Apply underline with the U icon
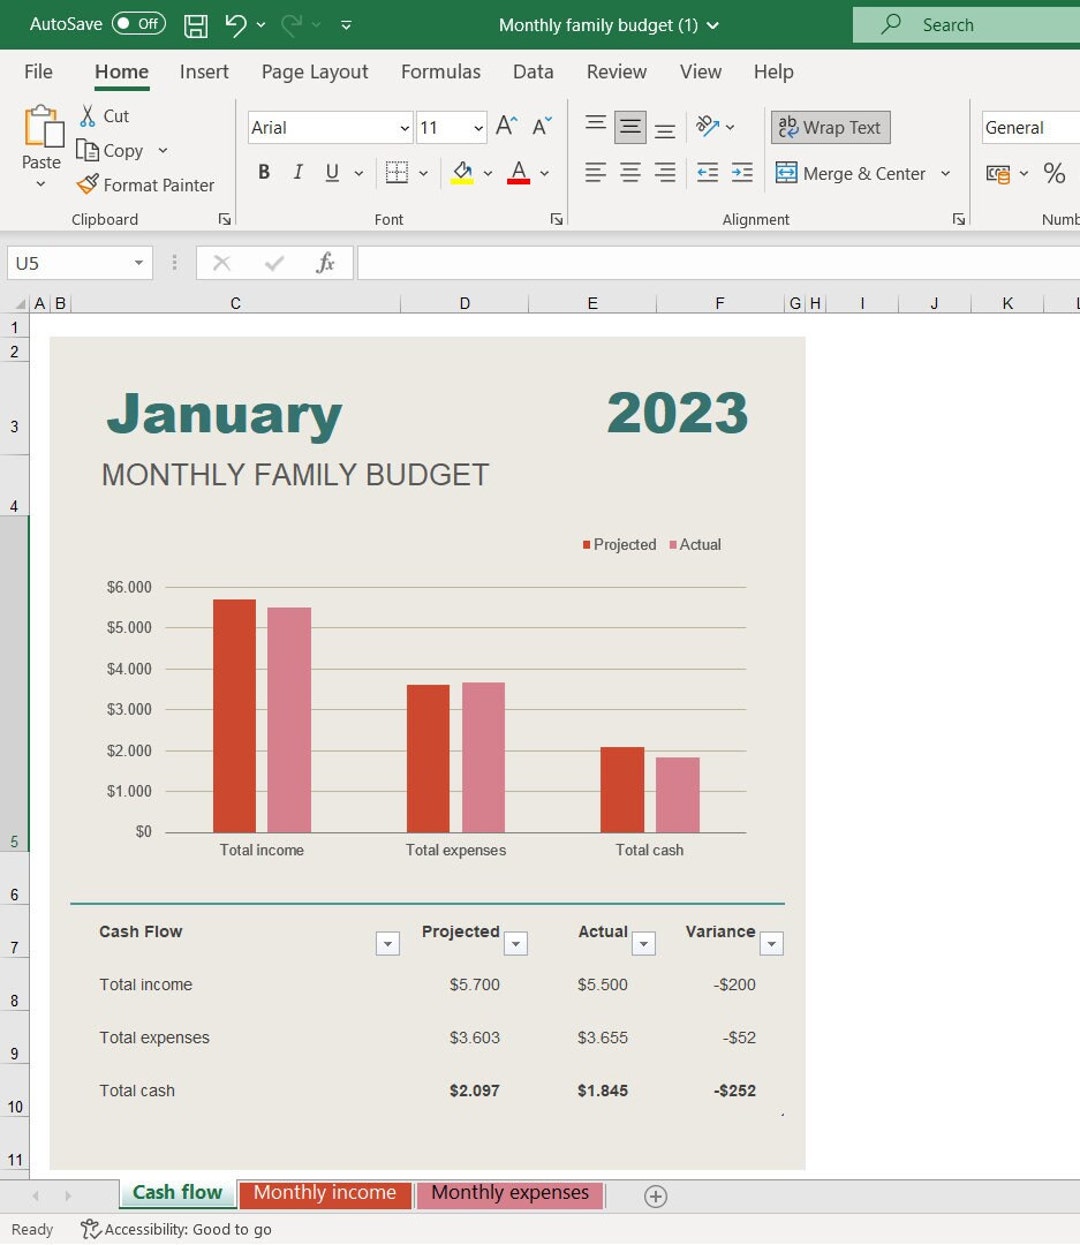Viewport: 1080px width, 1245px height. point(330,172)
